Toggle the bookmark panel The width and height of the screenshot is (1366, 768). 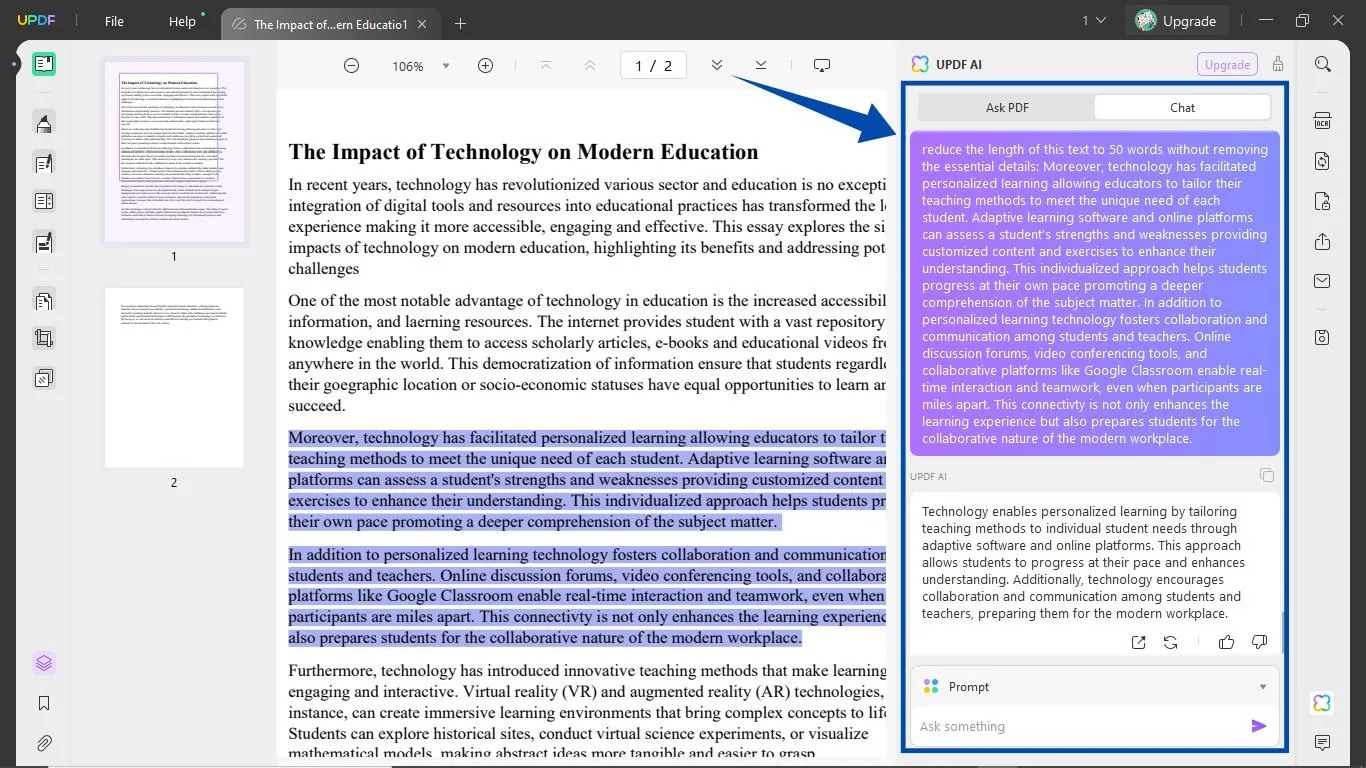click(x=44, y=703)
